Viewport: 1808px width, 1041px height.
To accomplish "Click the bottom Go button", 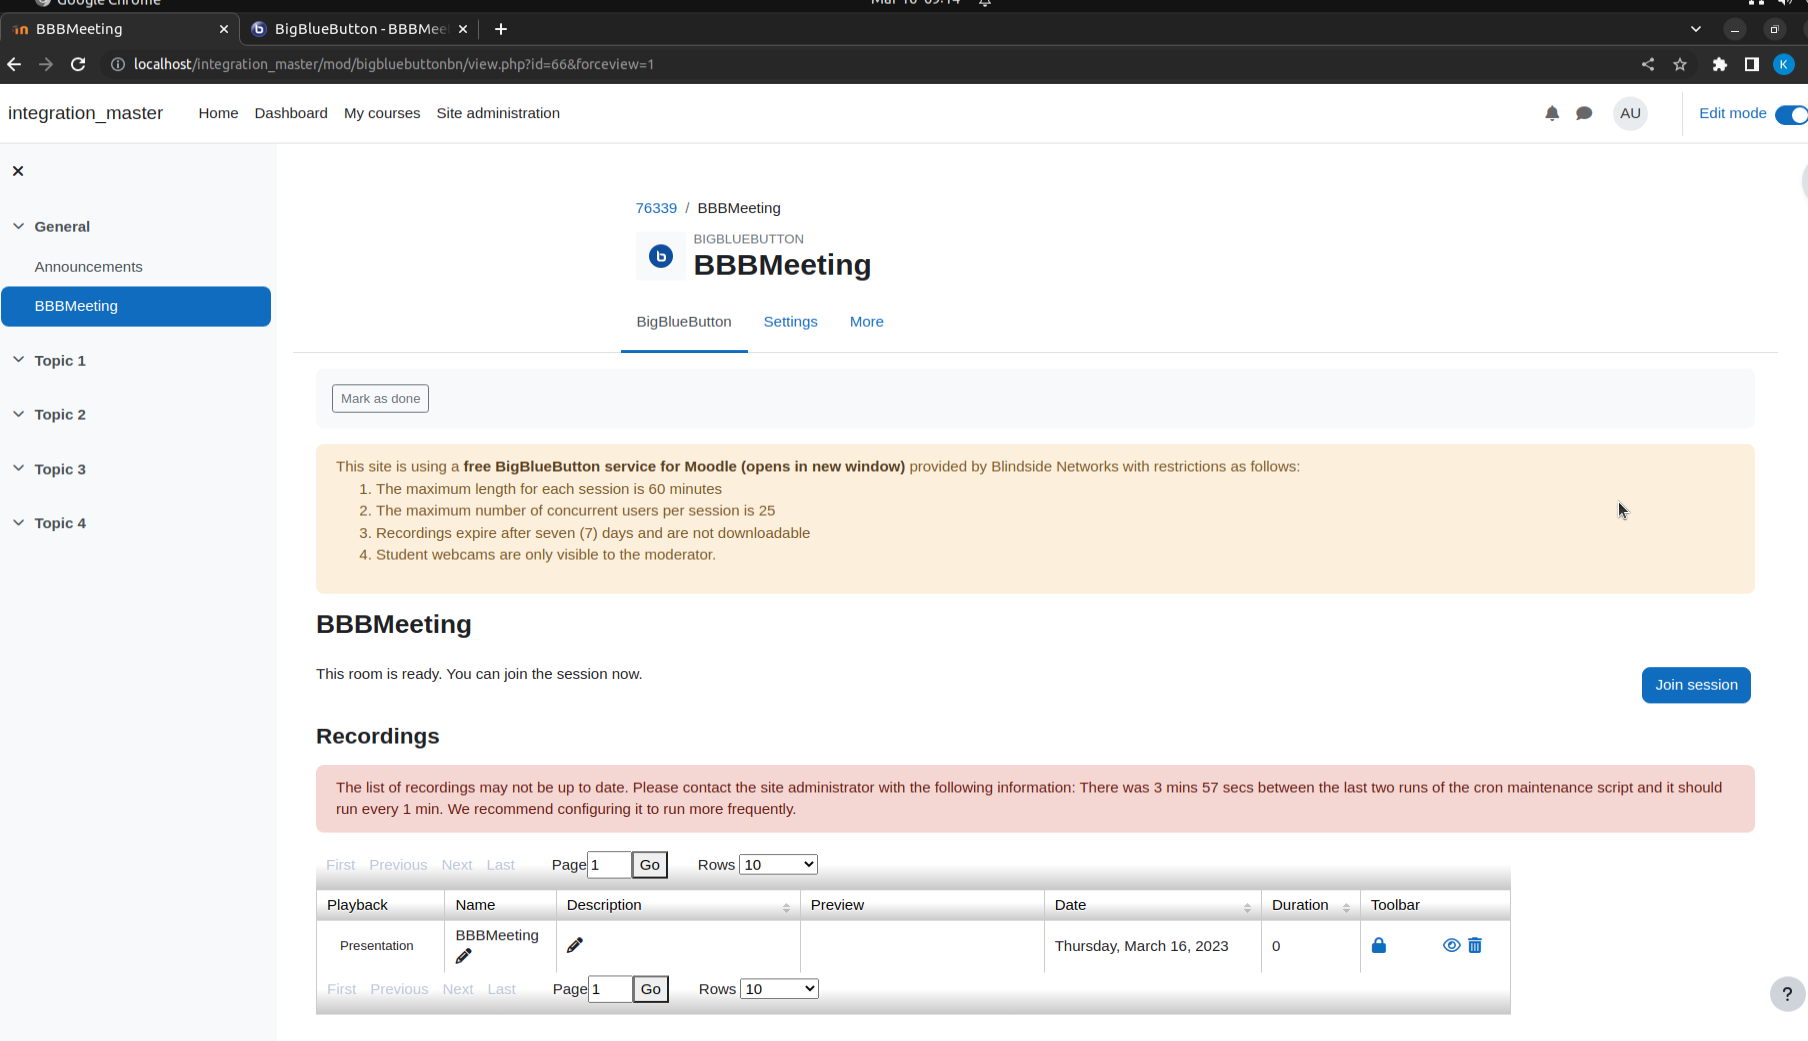I will 651,988.
